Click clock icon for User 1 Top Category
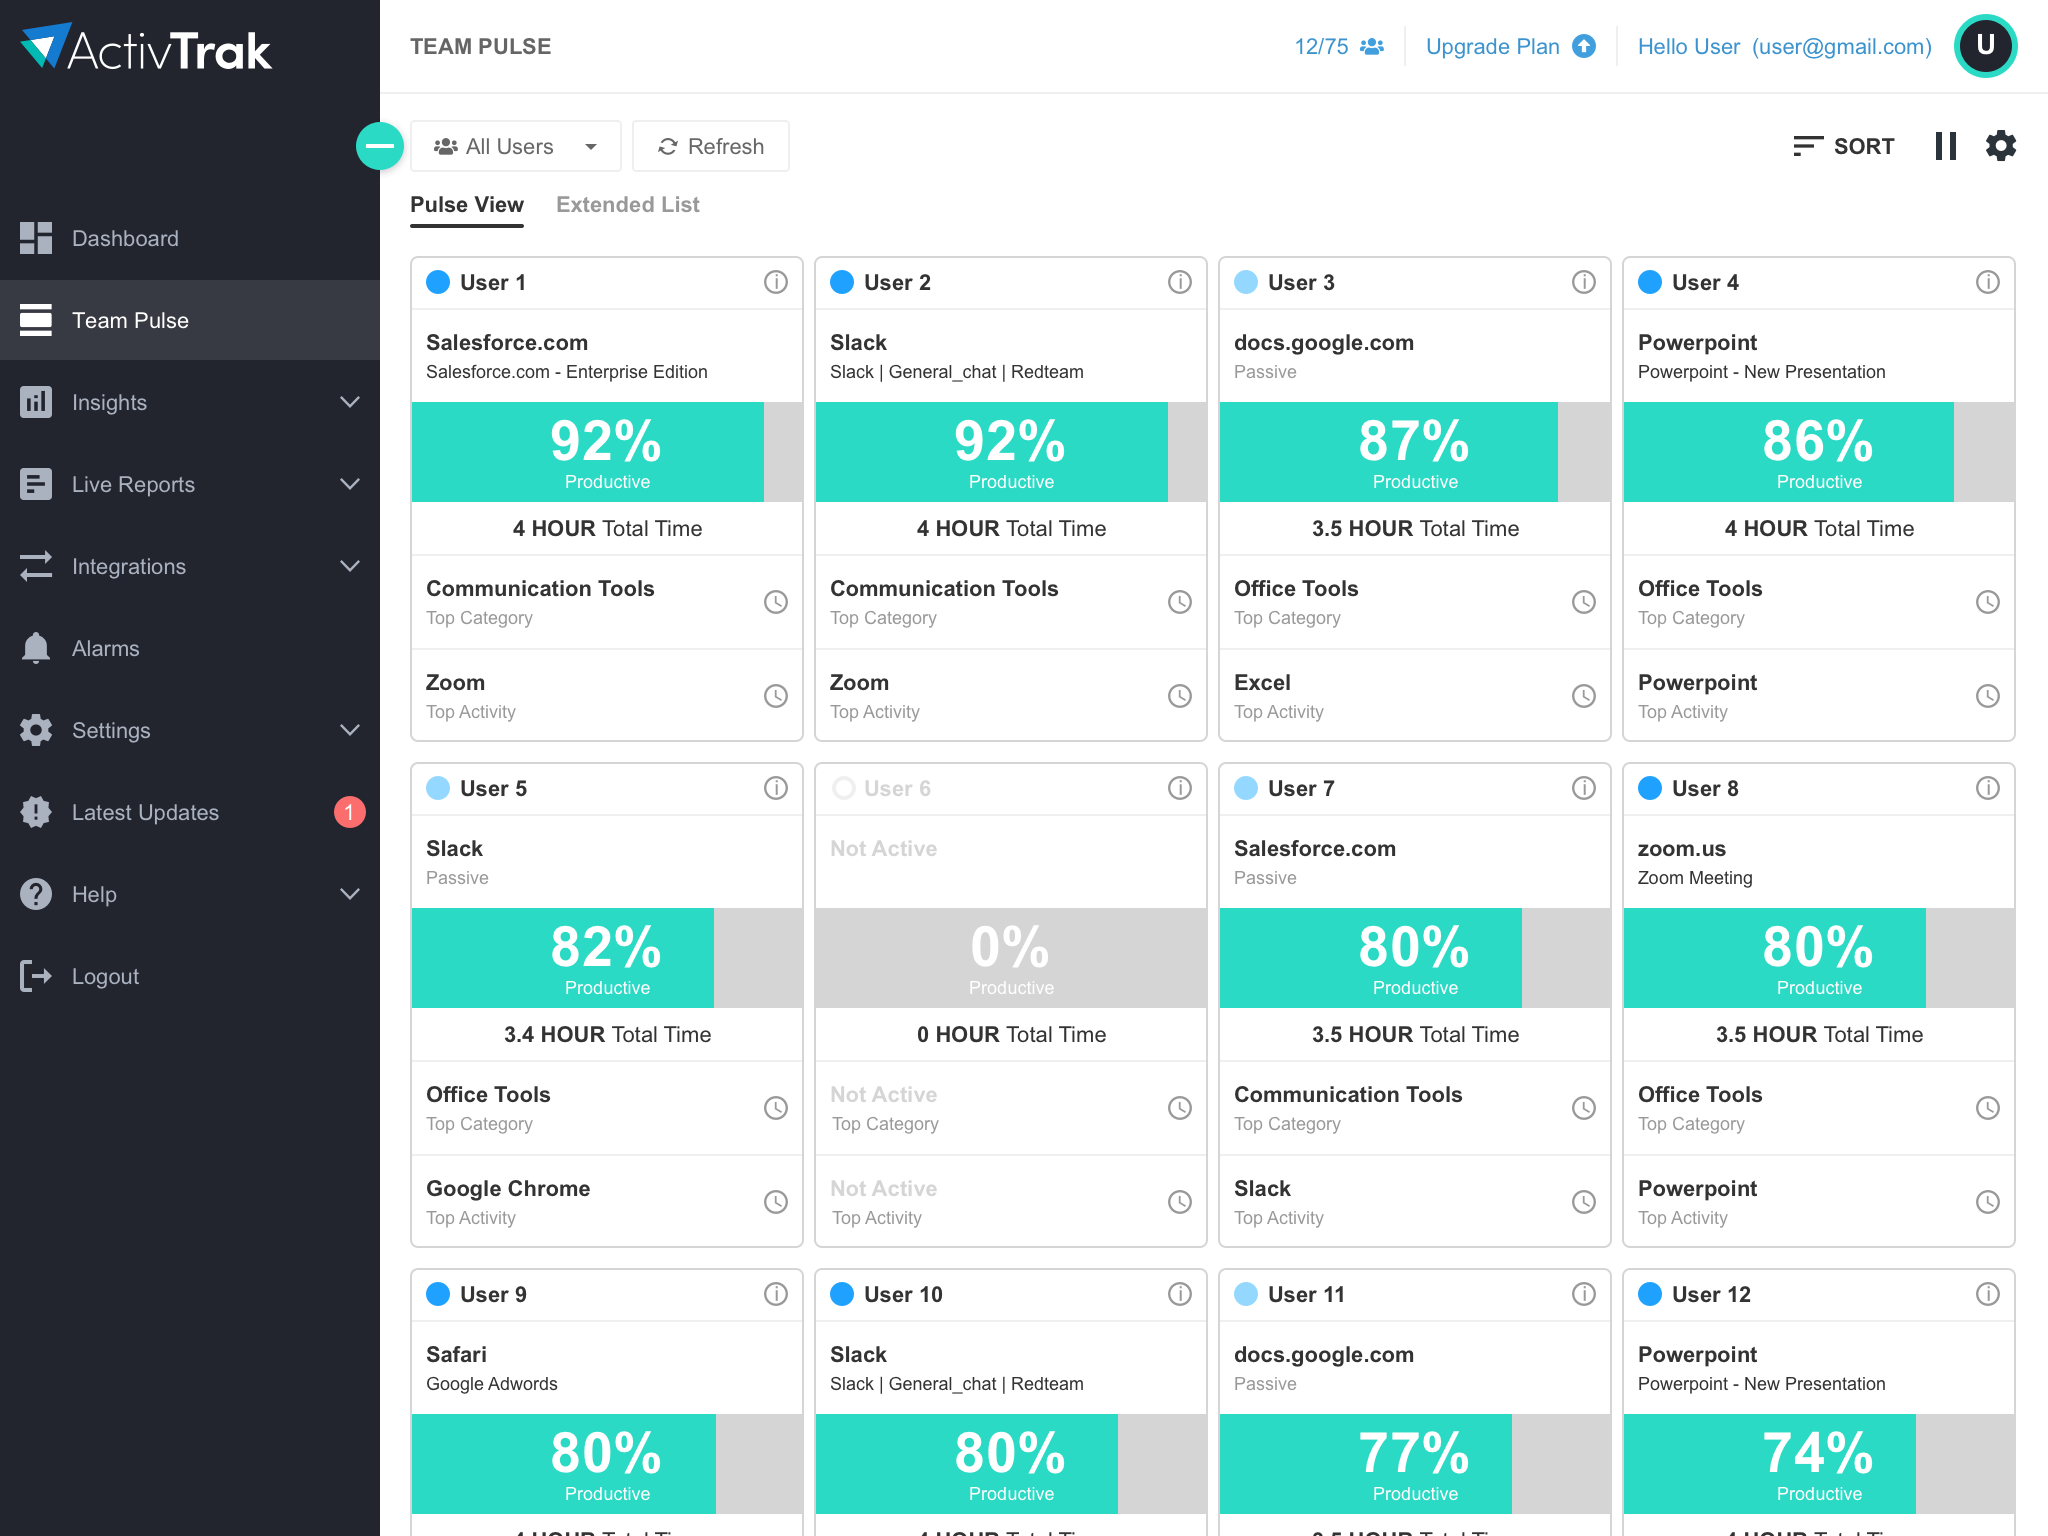 [776, 602]
